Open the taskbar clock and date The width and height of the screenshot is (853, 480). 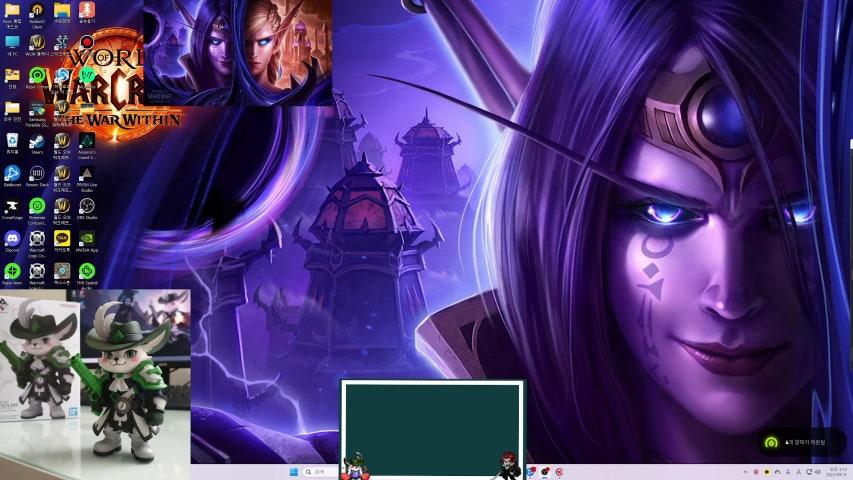838,472
